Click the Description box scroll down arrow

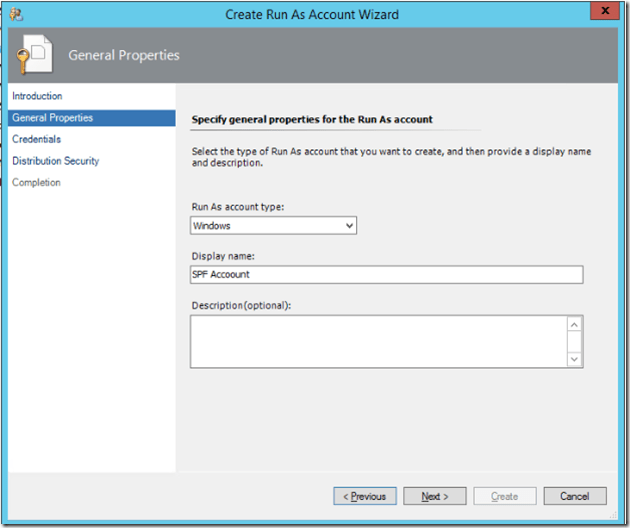[x=574, y=358]
